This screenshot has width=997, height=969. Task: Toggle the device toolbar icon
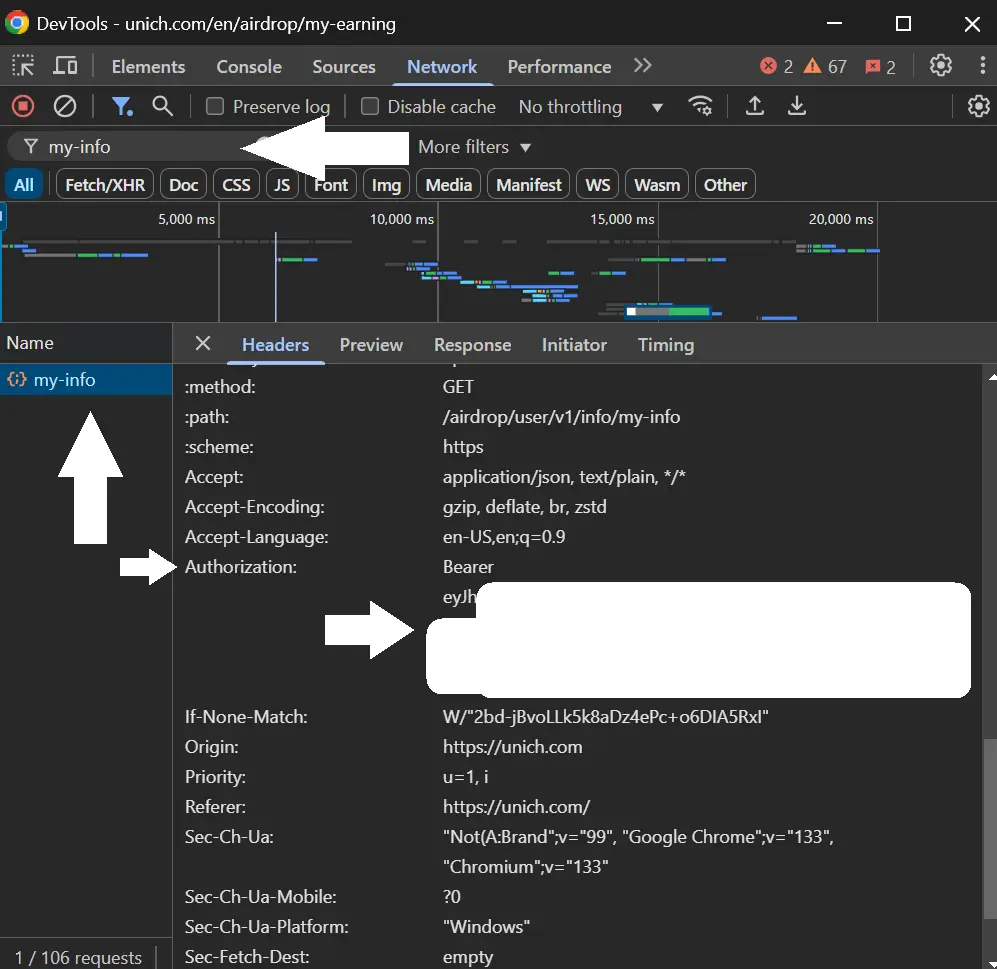(x=65, y=65)
